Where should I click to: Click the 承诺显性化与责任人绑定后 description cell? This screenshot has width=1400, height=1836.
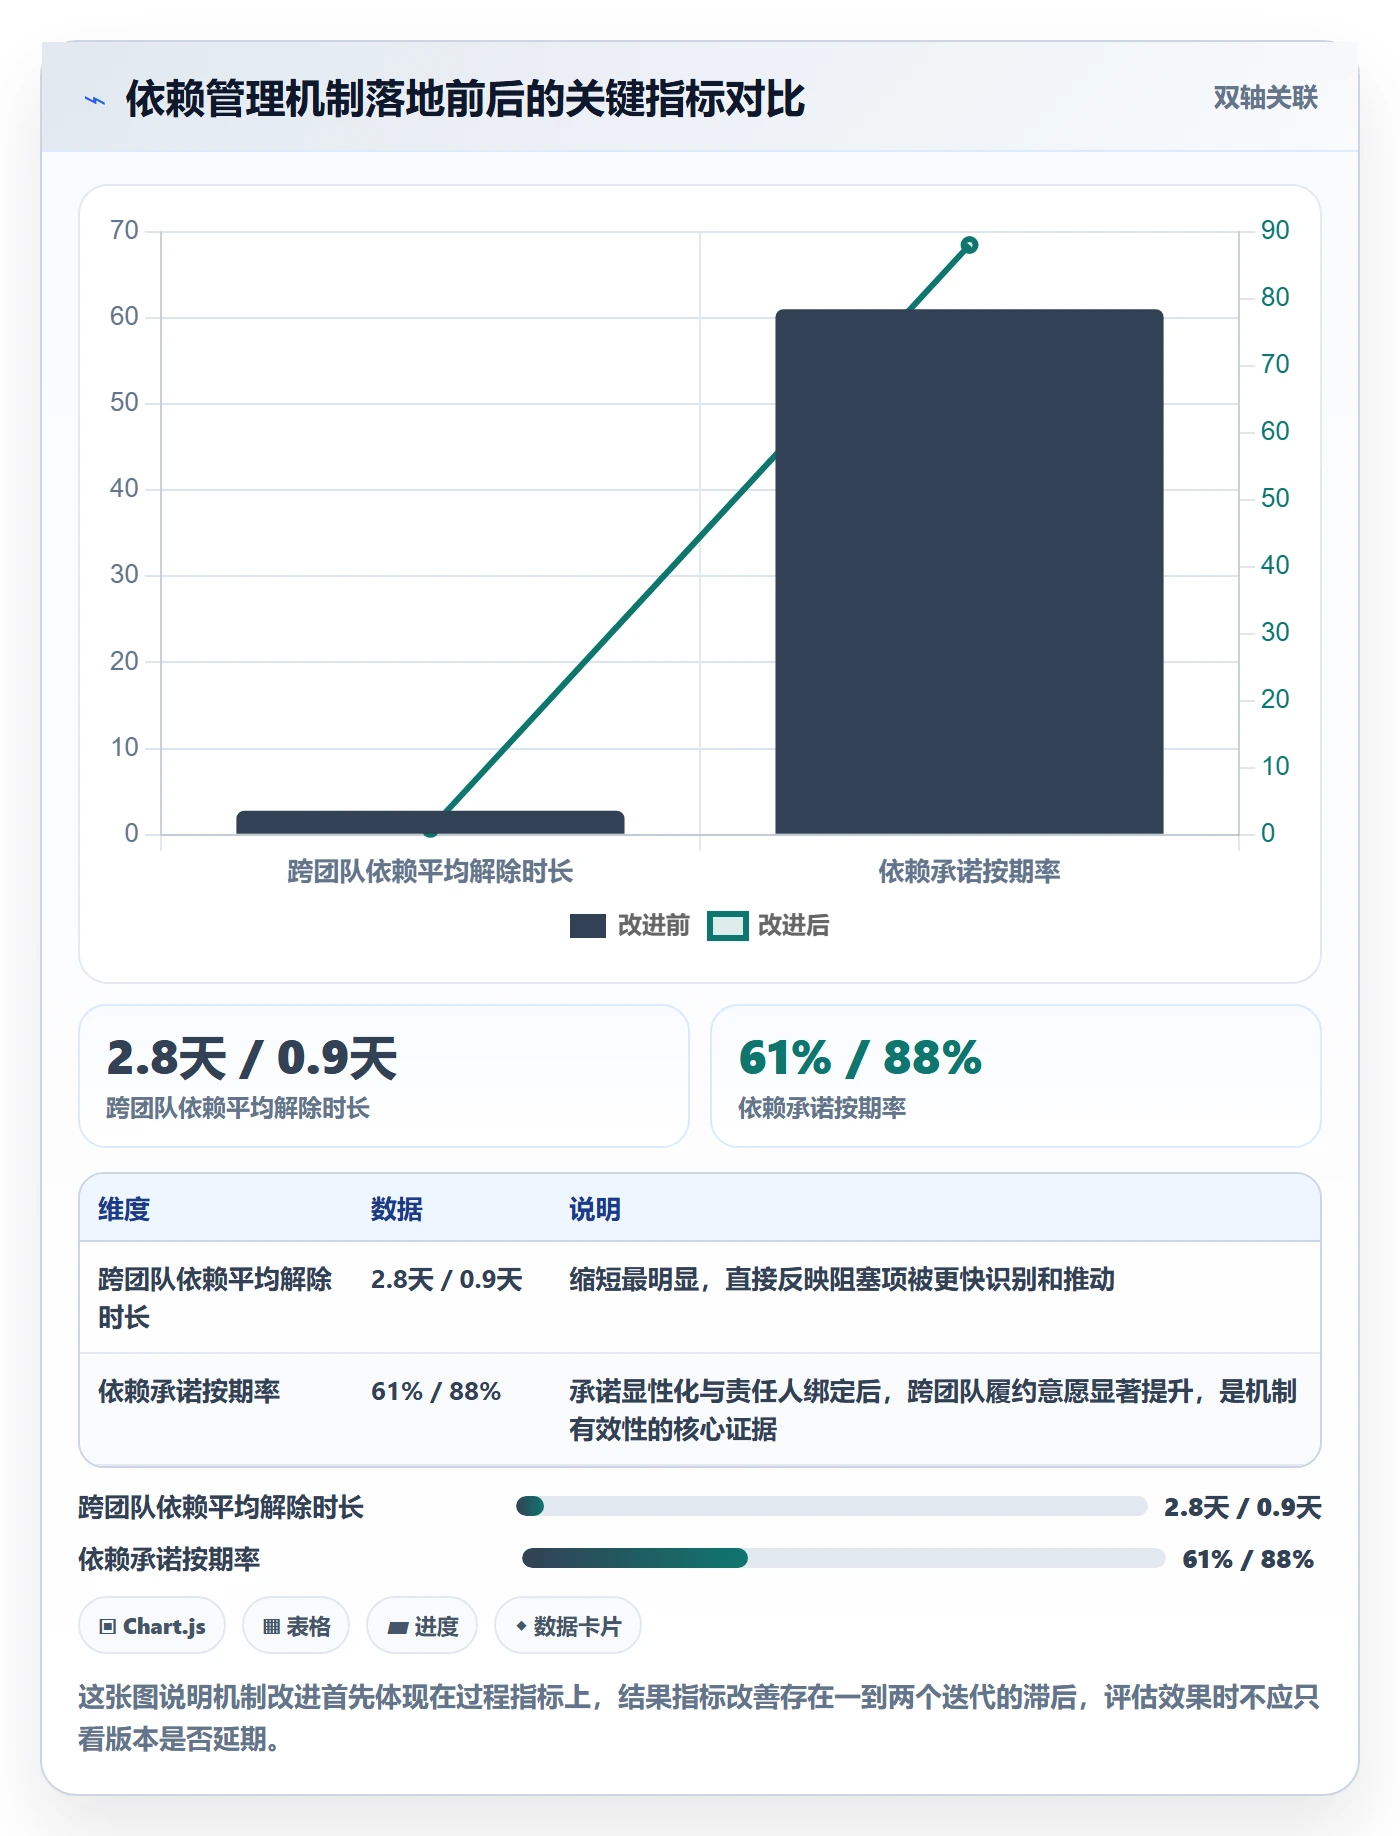click(933, 1410)
